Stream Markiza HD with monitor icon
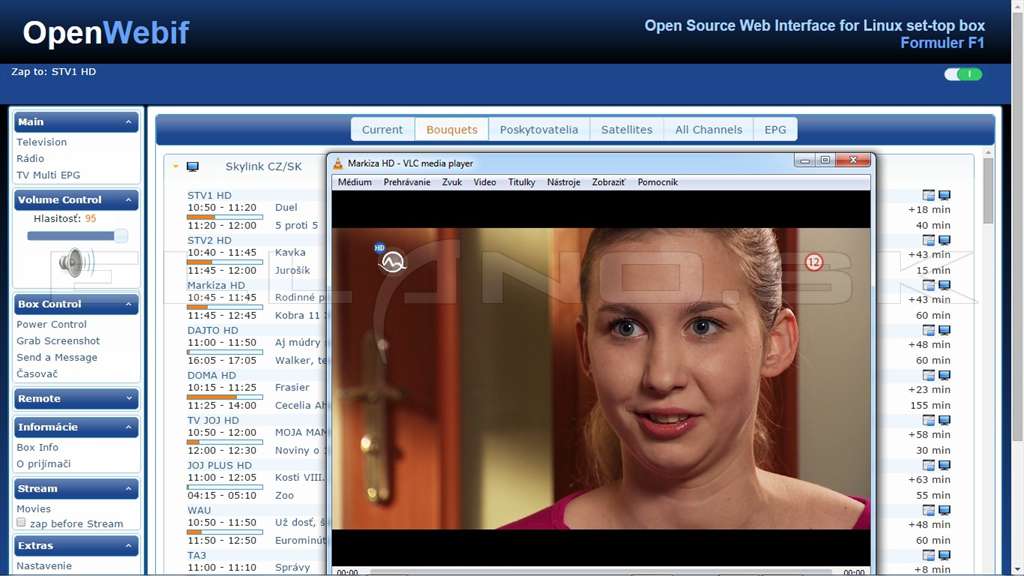This screenshot has height=576, width=1024. [944, 285]
